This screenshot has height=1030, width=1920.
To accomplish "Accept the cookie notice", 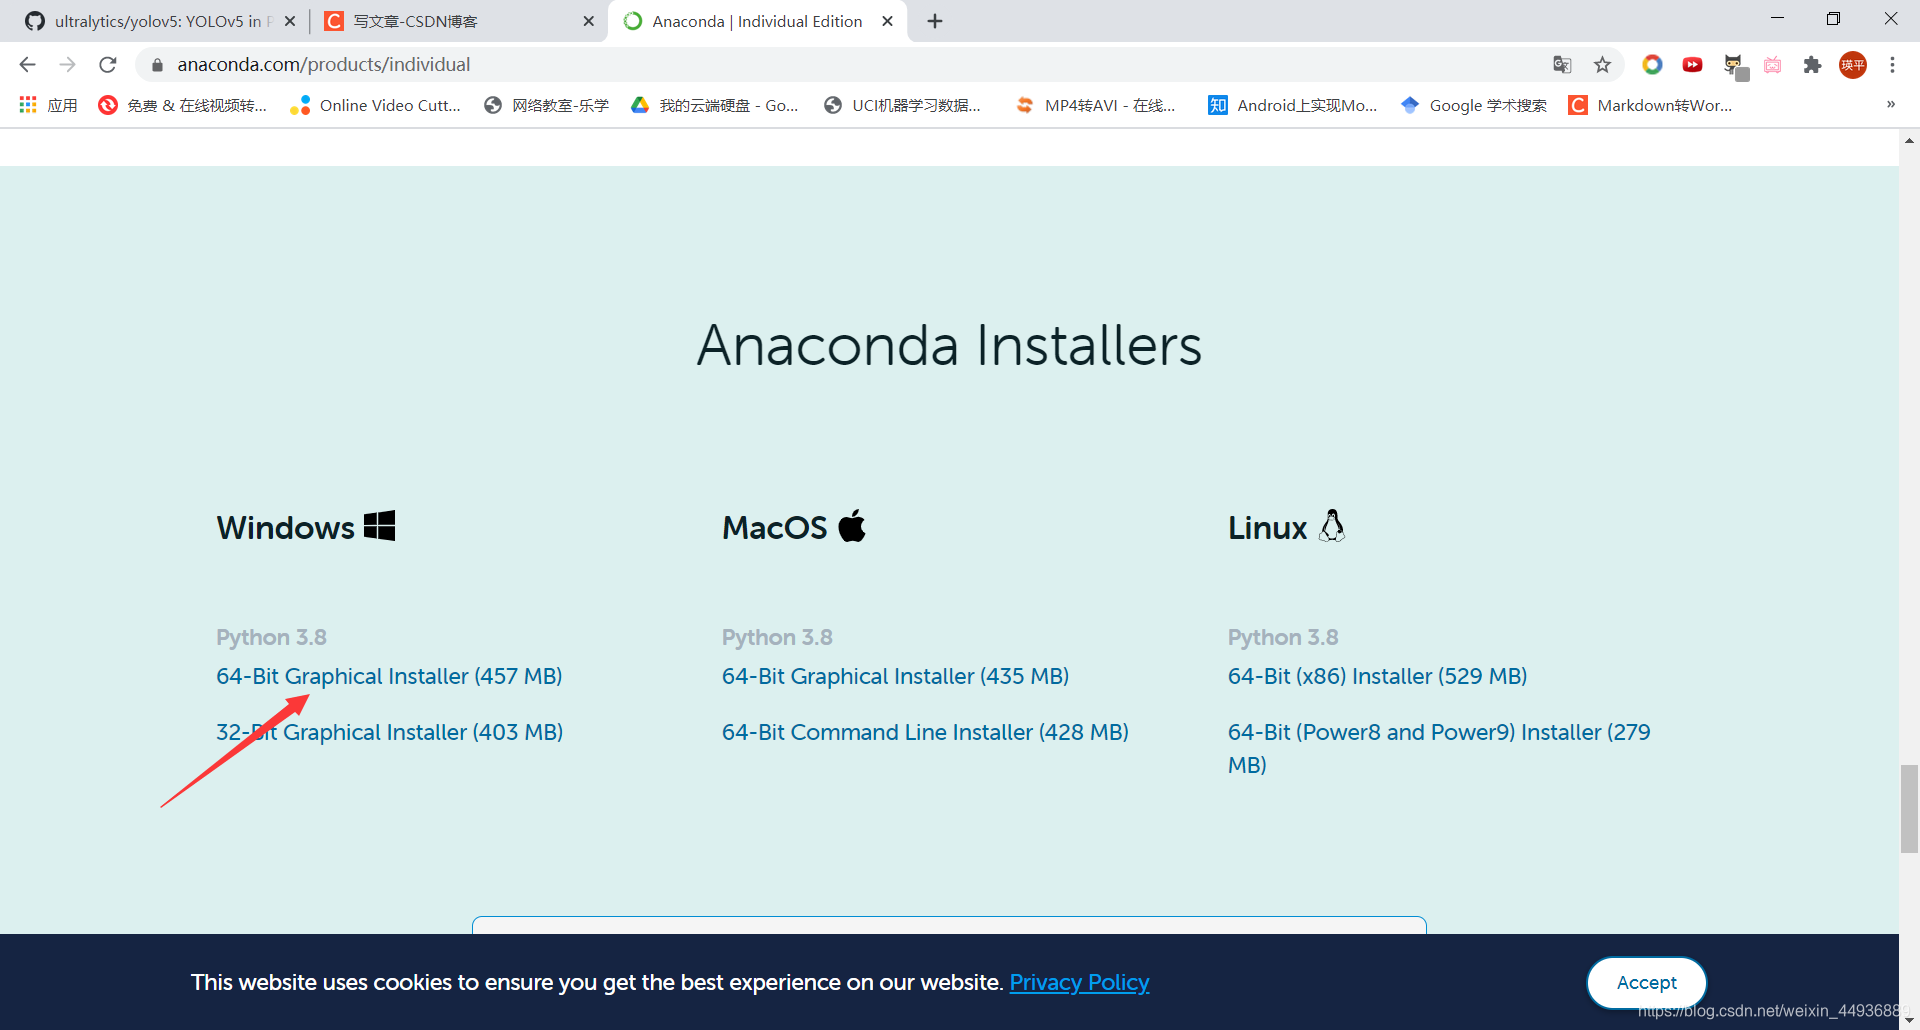I will point(1646,982).
